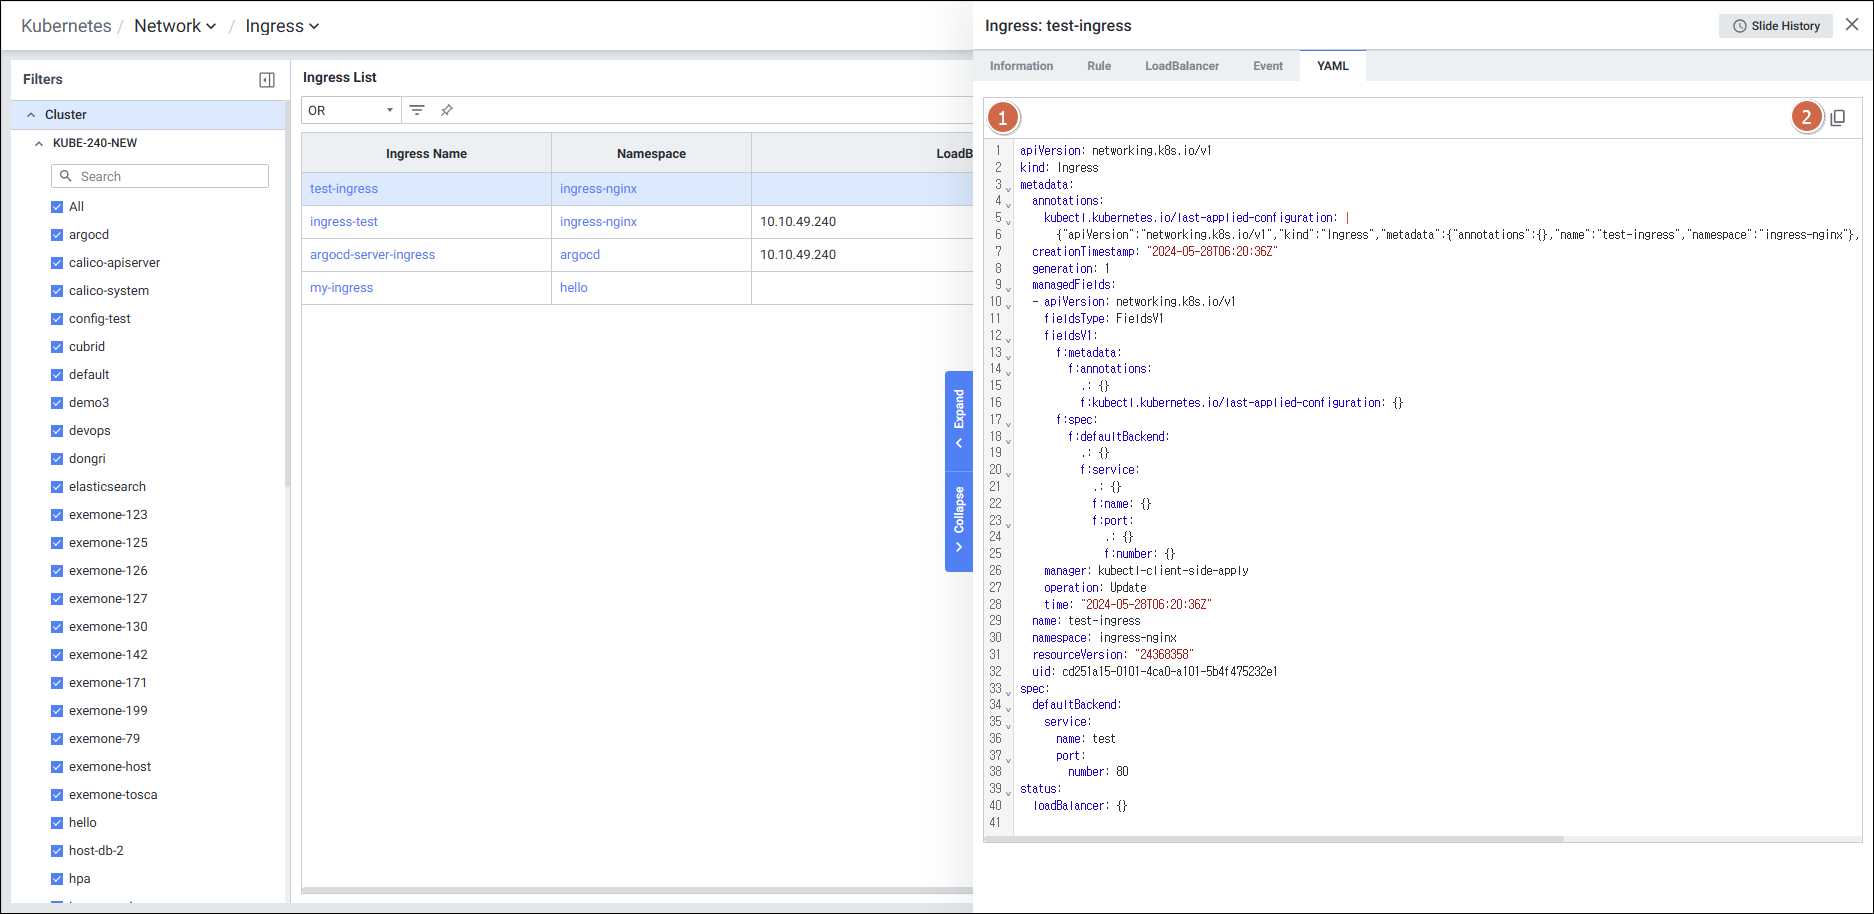
Task: Close the test-ingress detail panel
Action: 1852,25
